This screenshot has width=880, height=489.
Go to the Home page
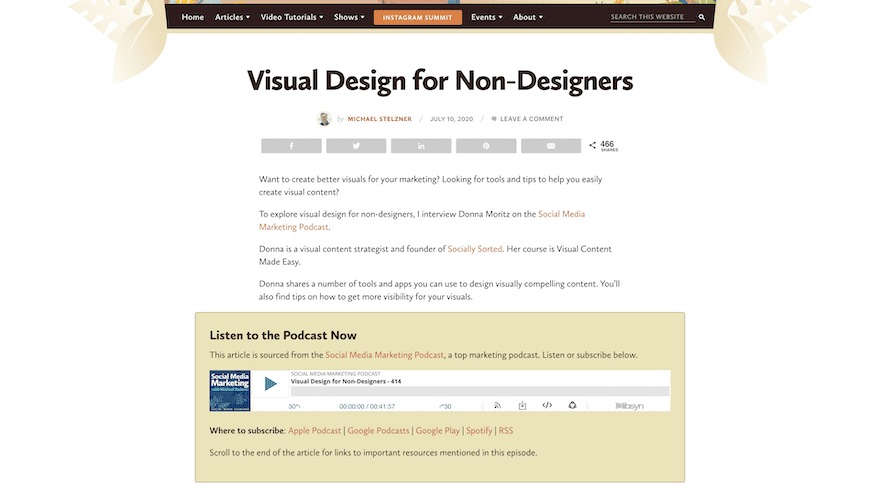[193, 17]
